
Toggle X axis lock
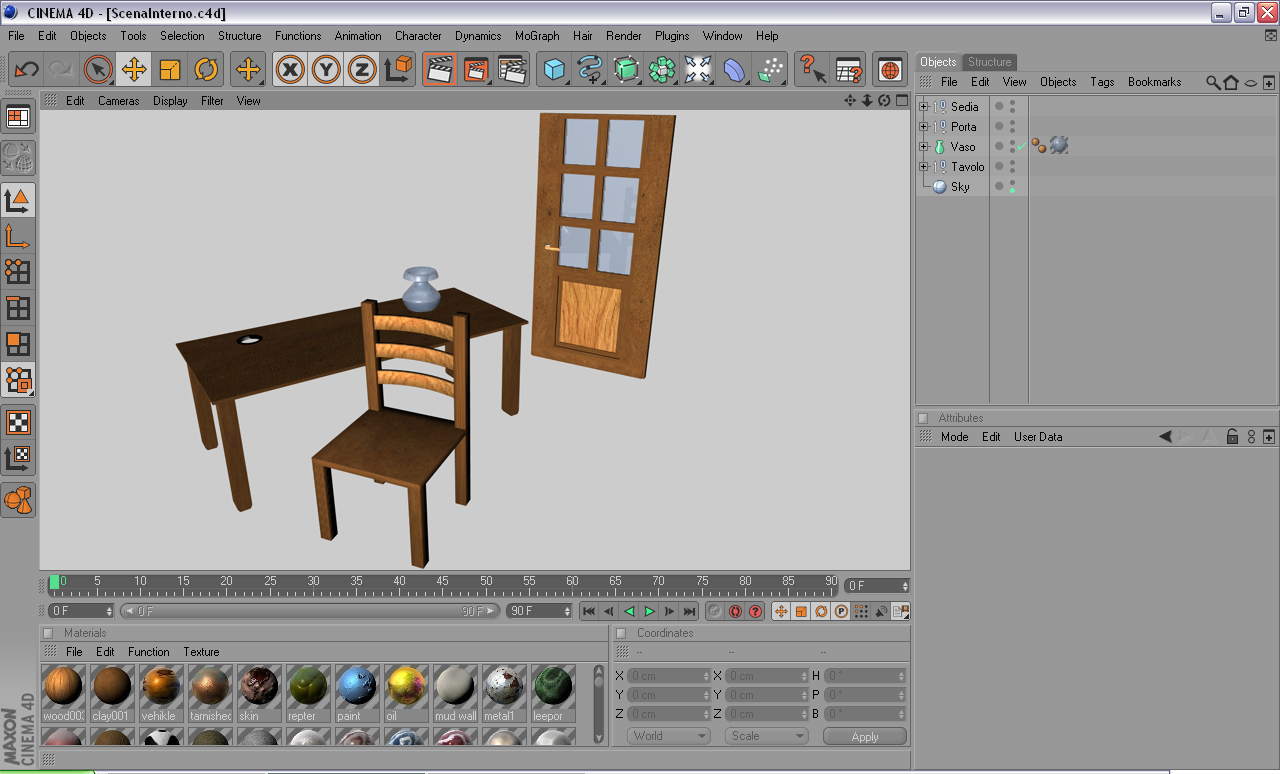pos(290,70)
